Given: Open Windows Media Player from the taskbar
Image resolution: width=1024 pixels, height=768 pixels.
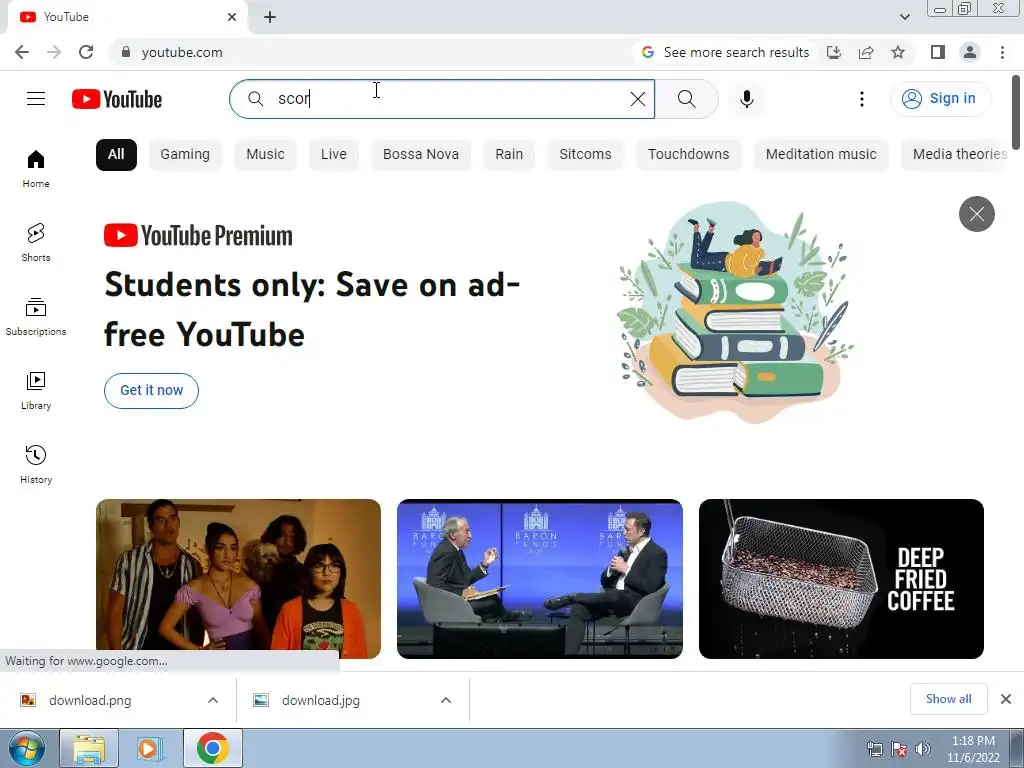Looking at the screenshot, I should point(149,748).
